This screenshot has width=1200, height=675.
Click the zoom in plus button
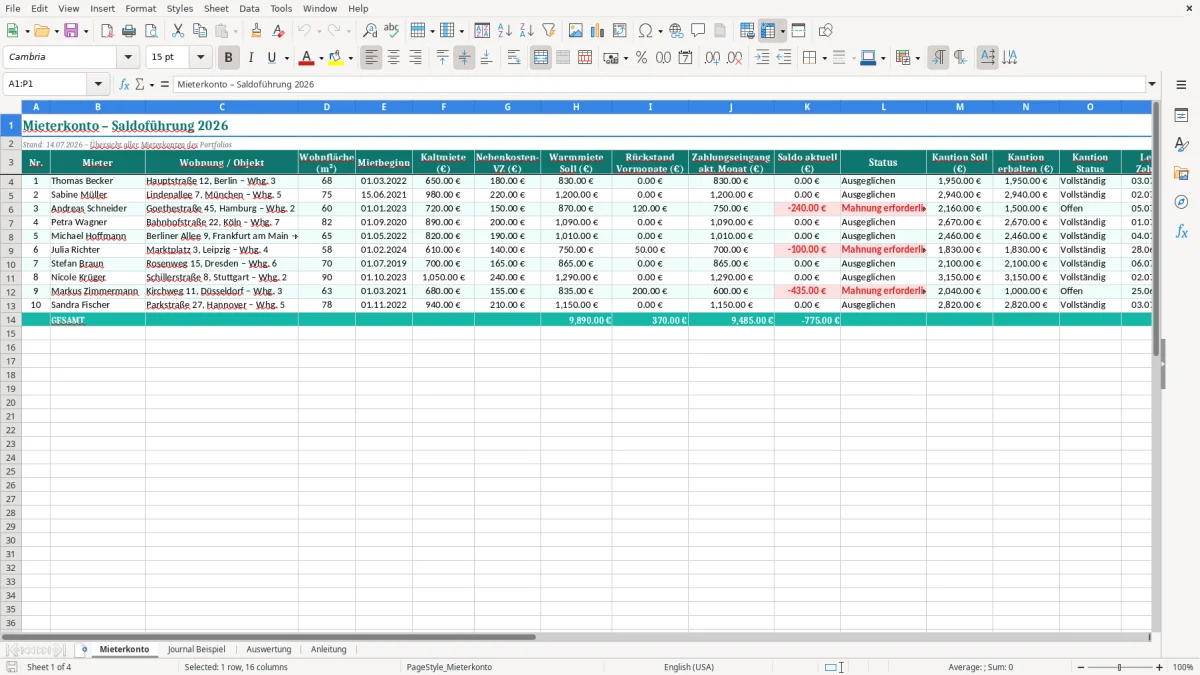1160,667
